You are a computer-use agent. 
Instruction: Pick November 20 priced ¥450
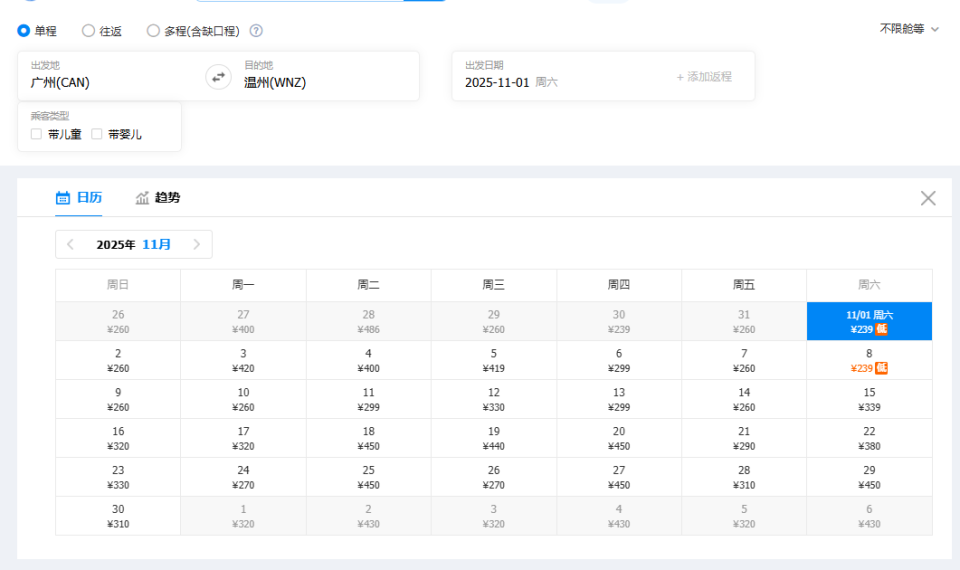[619, 438]
